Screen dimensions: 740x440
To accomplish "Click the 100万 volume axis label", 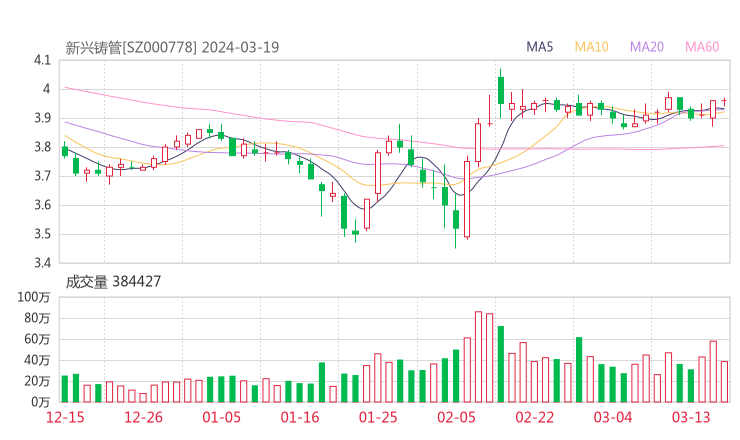I will [34, 298].
